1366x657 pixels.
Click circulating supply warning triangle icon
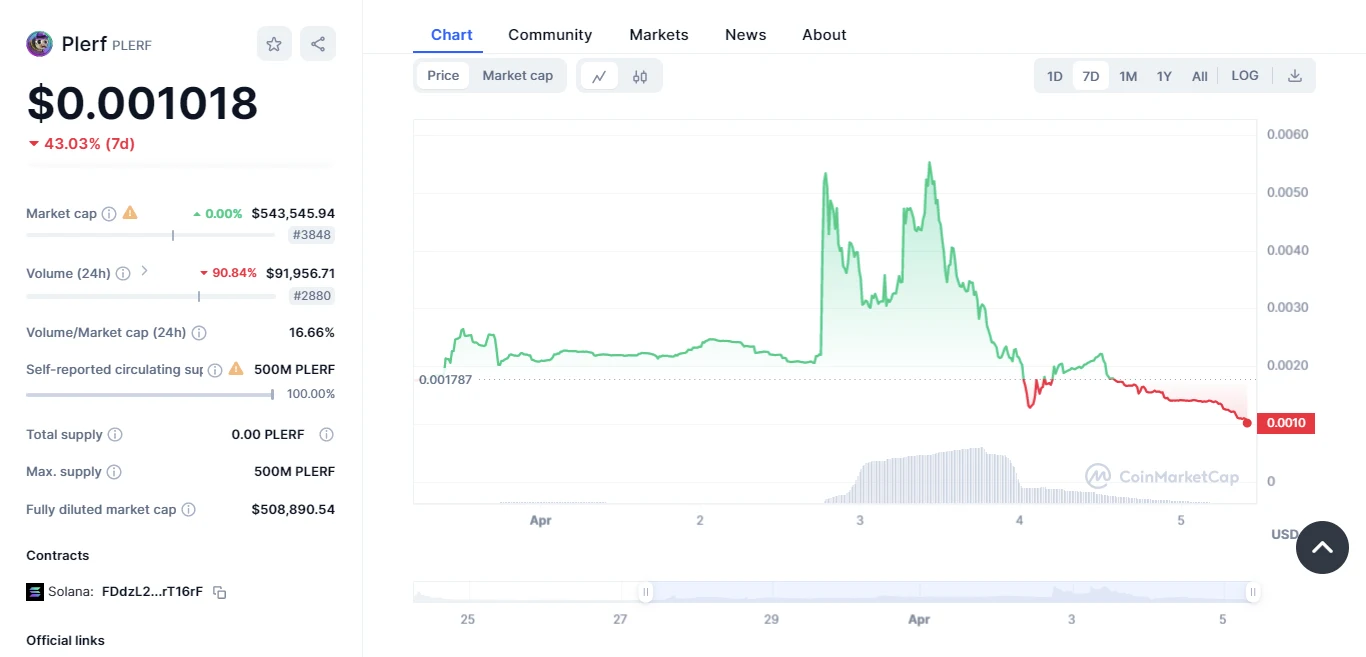(236, 369)
